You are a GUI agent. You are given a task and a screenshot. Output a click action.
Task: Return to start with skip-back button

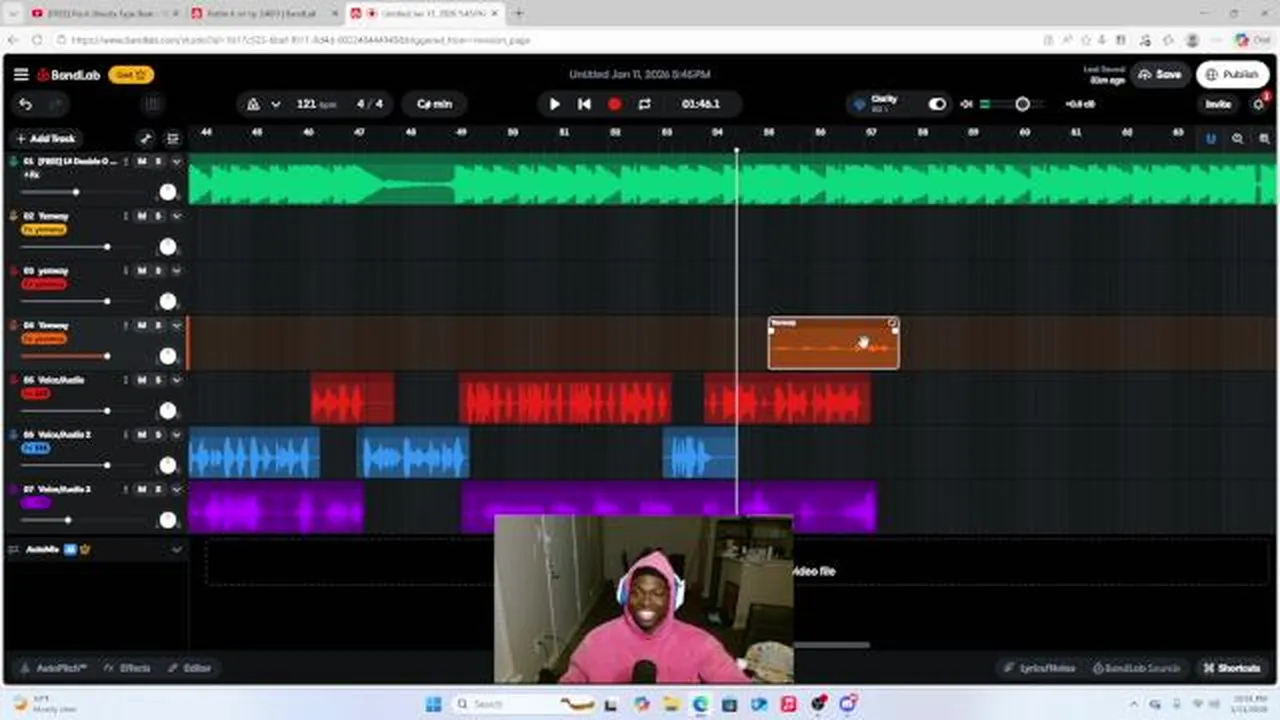tap(584, 104)
